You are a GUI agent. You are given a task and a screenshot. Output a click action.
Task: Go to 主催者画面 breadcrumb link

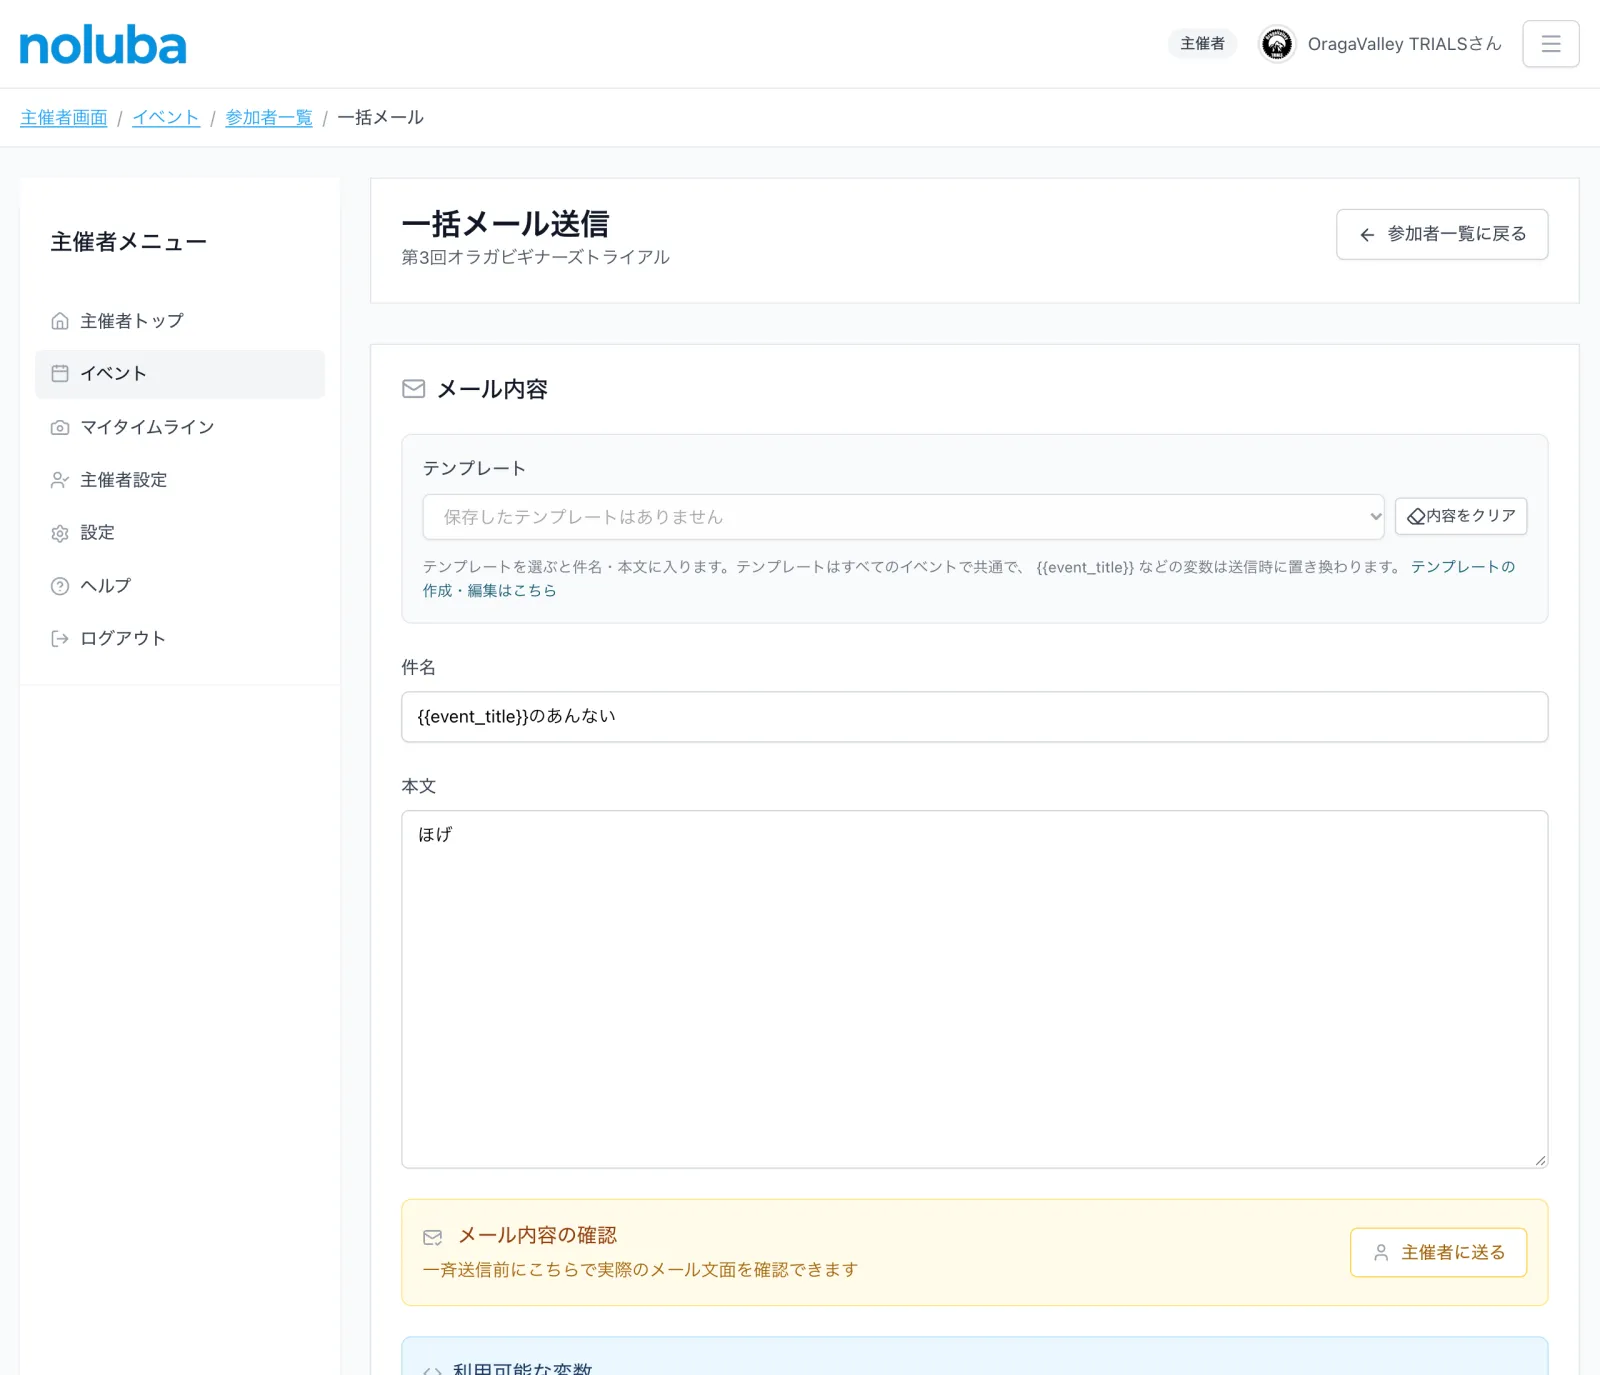[64, 118]
